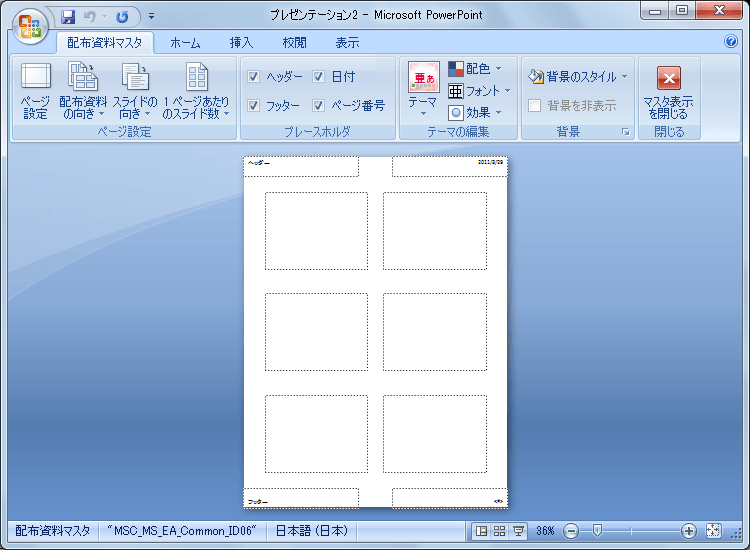Maximize the PowerPoint window
The image size is (750, 550).
[x=682, y=11]
